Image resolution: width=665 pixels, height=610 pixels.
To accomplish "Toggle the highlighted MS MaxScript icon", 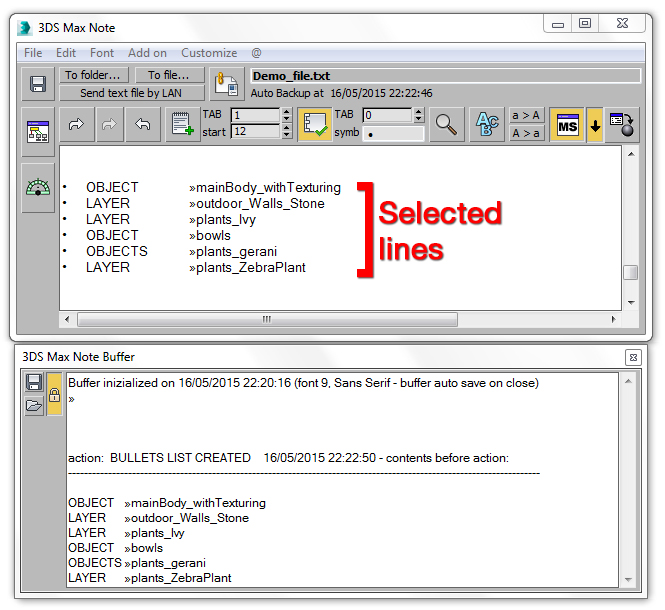I will pos(567,124).
